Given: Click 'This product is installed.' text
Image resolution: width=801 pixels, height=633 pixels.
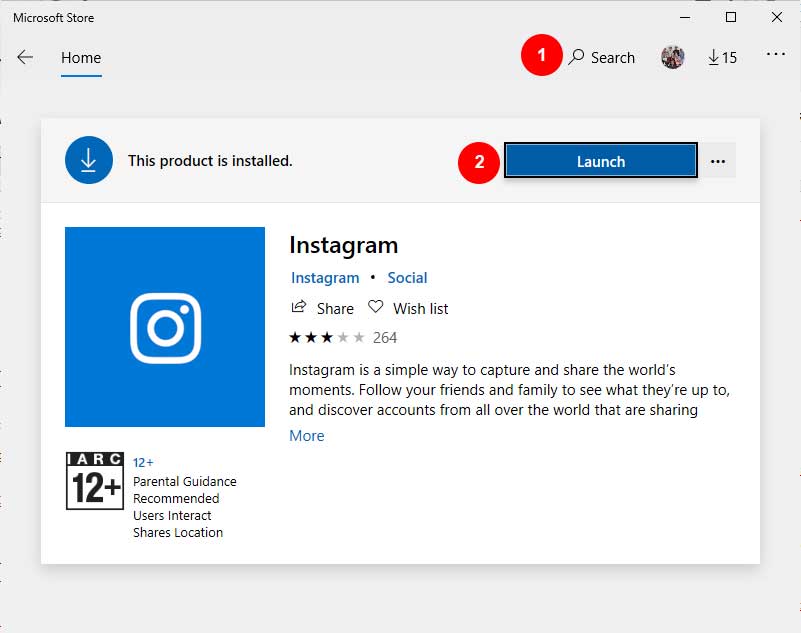Looking at the screenshot, I should [x=210, y=161].
